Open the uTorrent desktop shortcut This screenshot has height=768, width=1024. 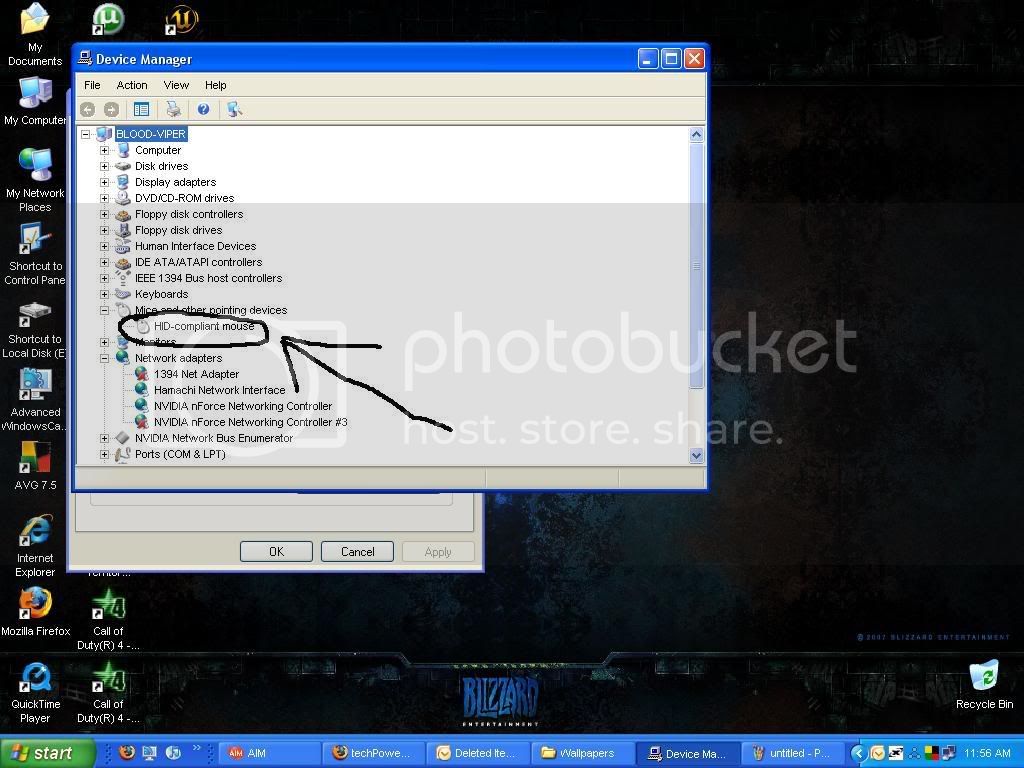[108, 19]
